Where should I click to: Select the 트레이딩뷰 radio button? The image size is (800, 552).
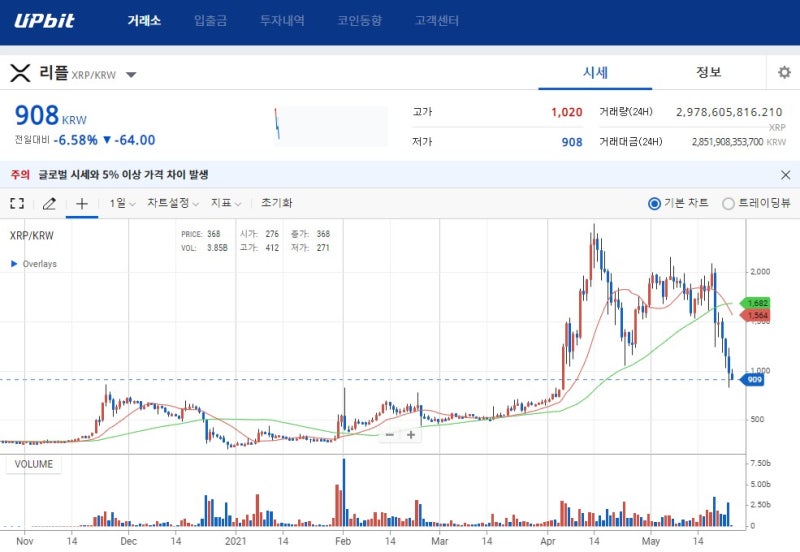pyautogui.click(x=728, y=204)
